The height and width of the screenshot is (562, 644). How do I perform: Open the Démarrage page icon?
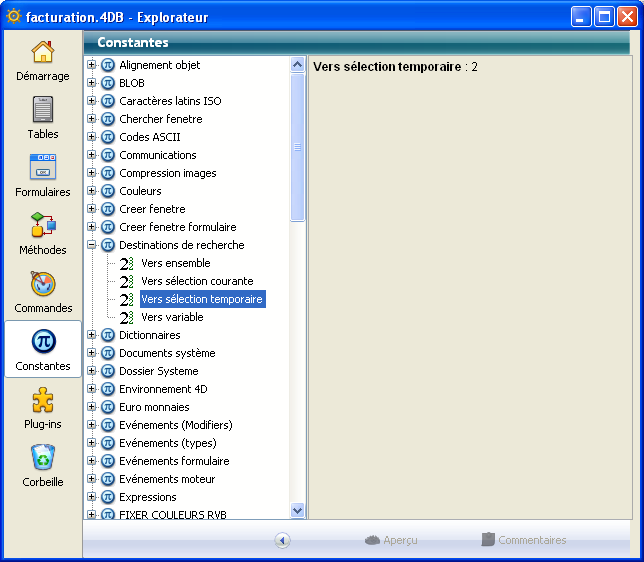tap(43, 52)
